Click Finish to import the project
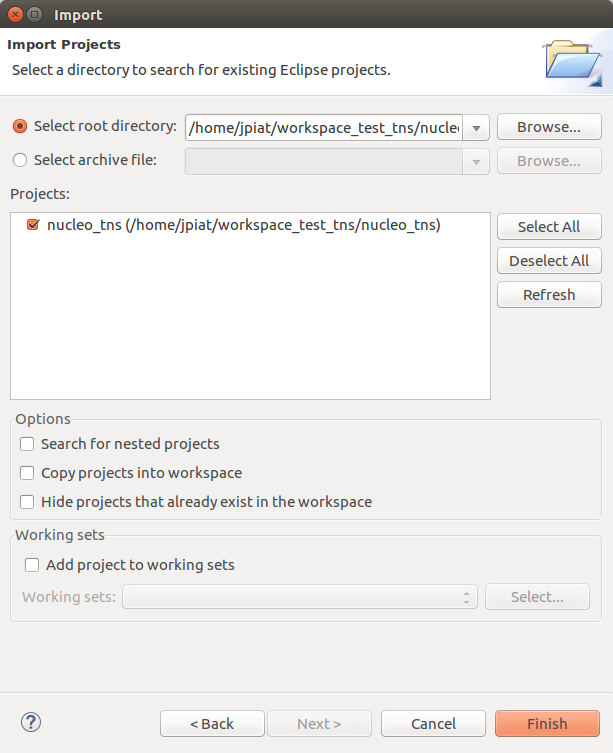613x753 pixels. [x=547, y=724]
